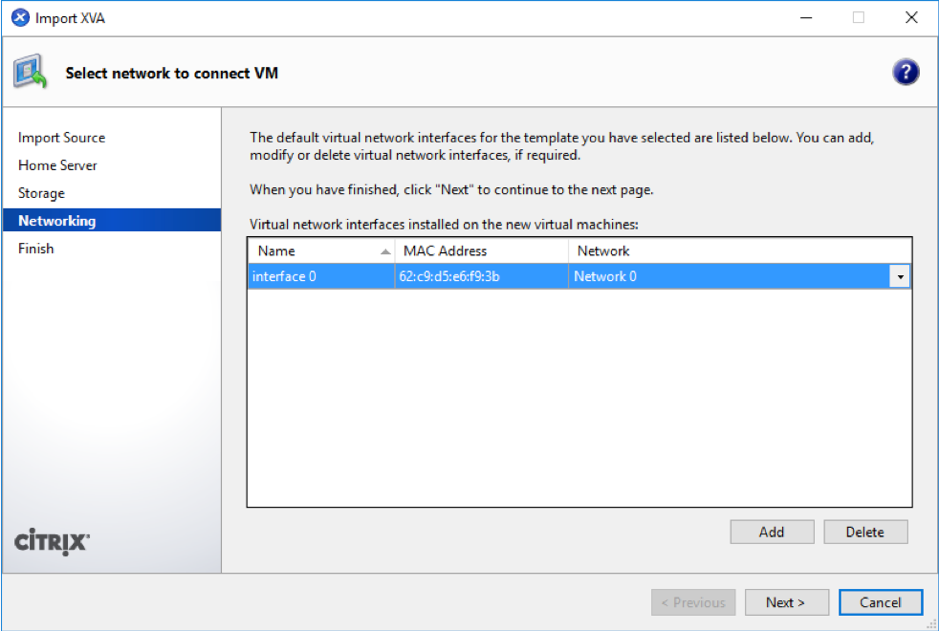Click the import wizard icon in header
Image resolution: width=939 pixels, height=631 pixels.
tap(30, 71)
